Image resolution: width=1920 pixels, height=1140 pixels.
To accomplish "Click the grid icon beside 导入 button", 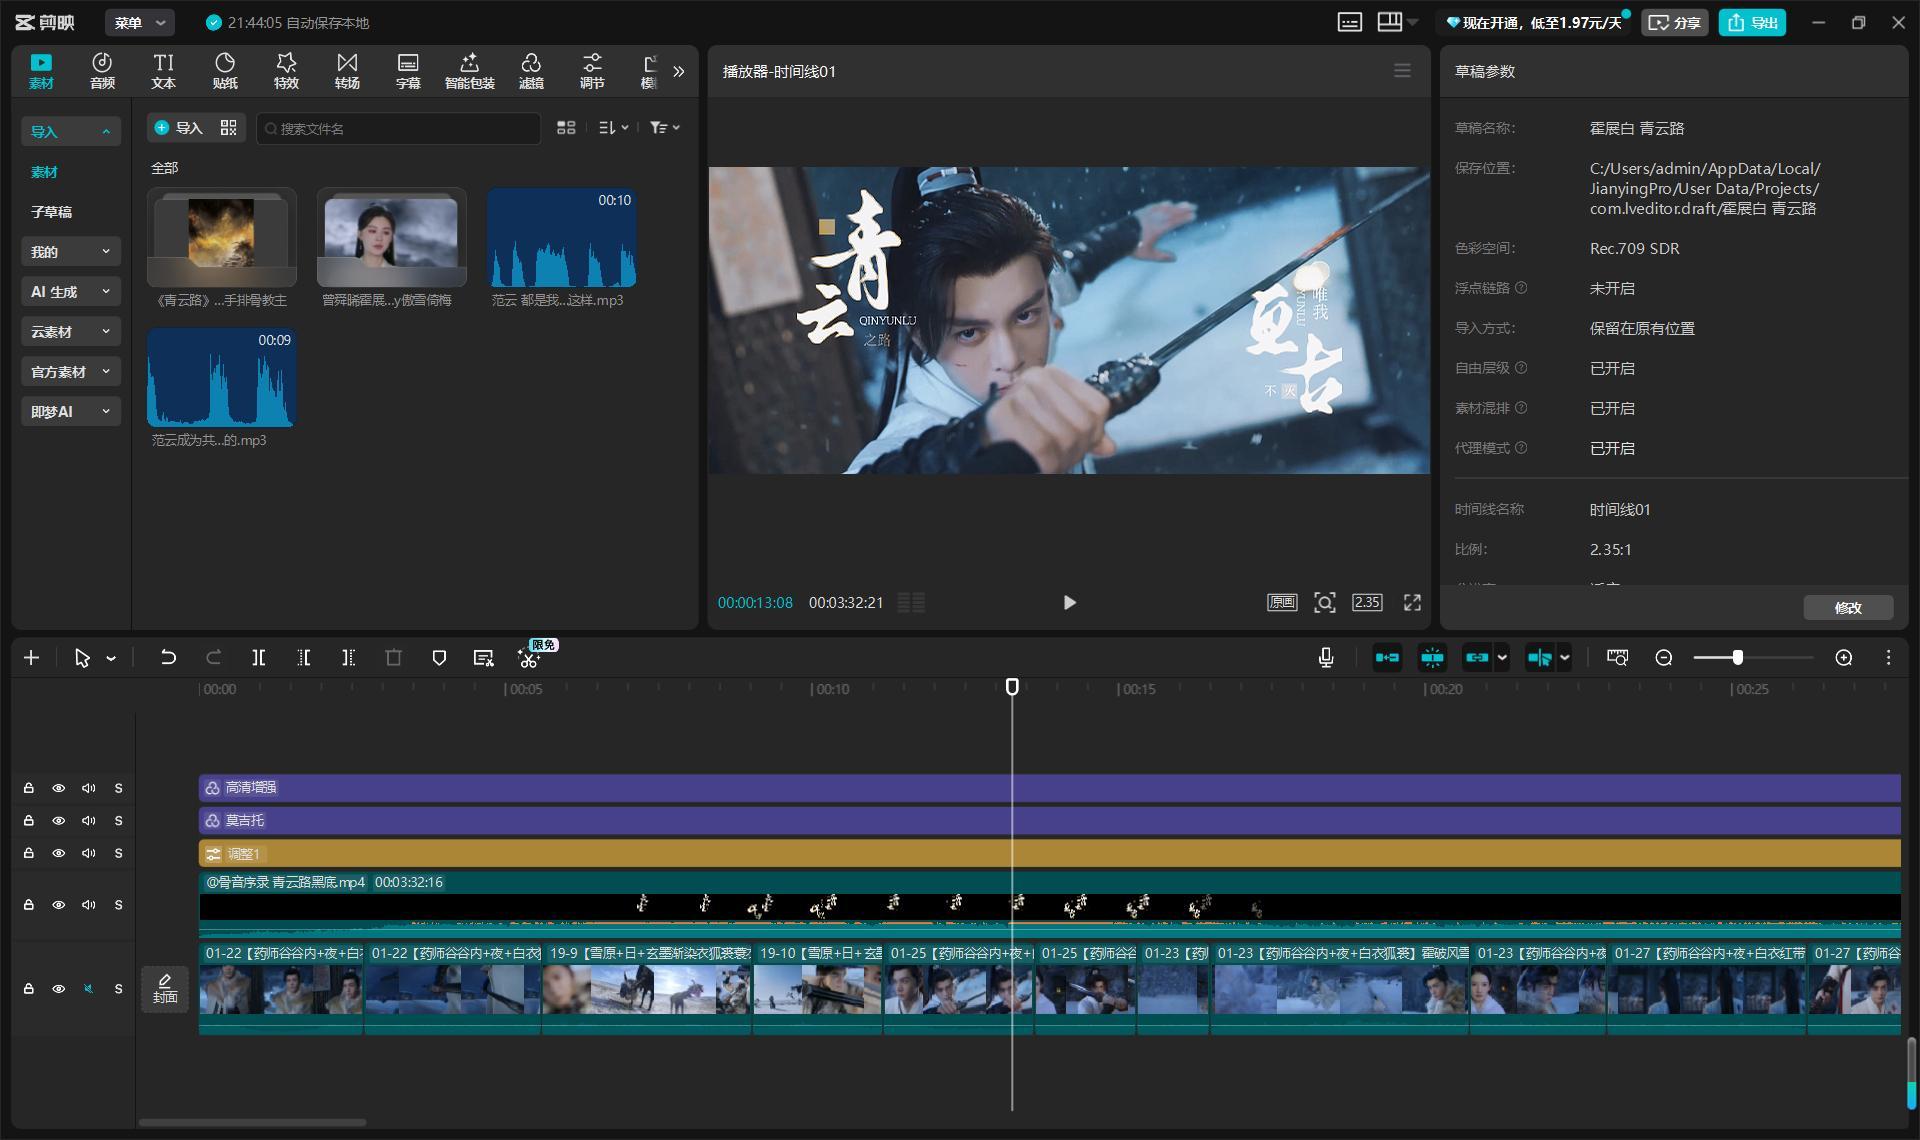I will tap(229, 127).
